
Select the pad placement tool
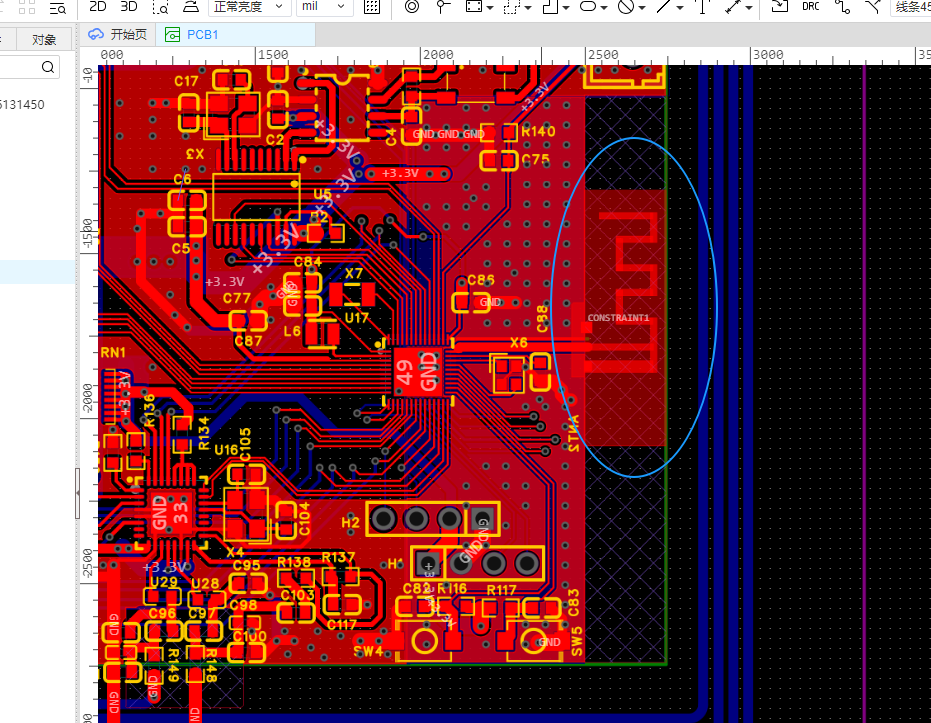click(443, 7)
